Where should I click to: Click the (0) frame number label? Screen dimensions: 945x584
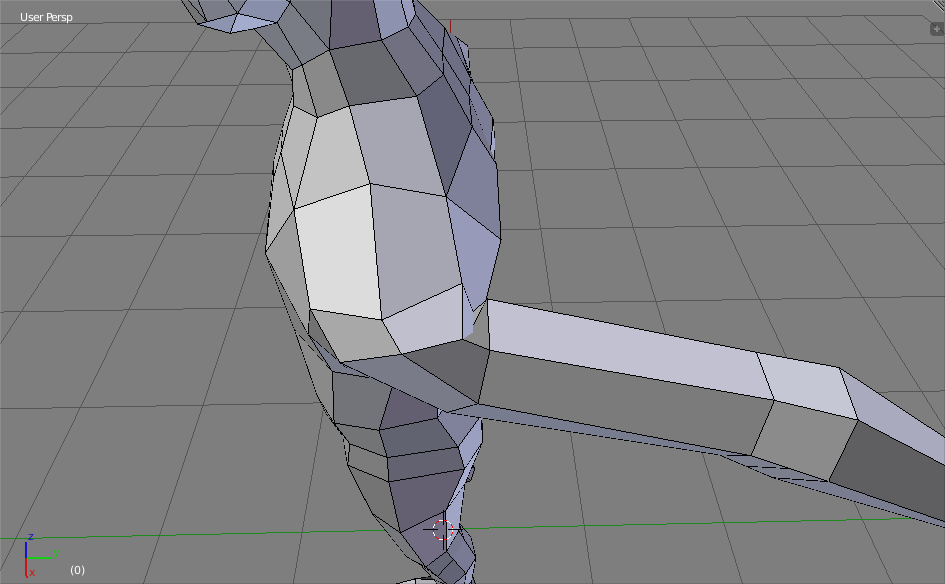pos(77,570)
